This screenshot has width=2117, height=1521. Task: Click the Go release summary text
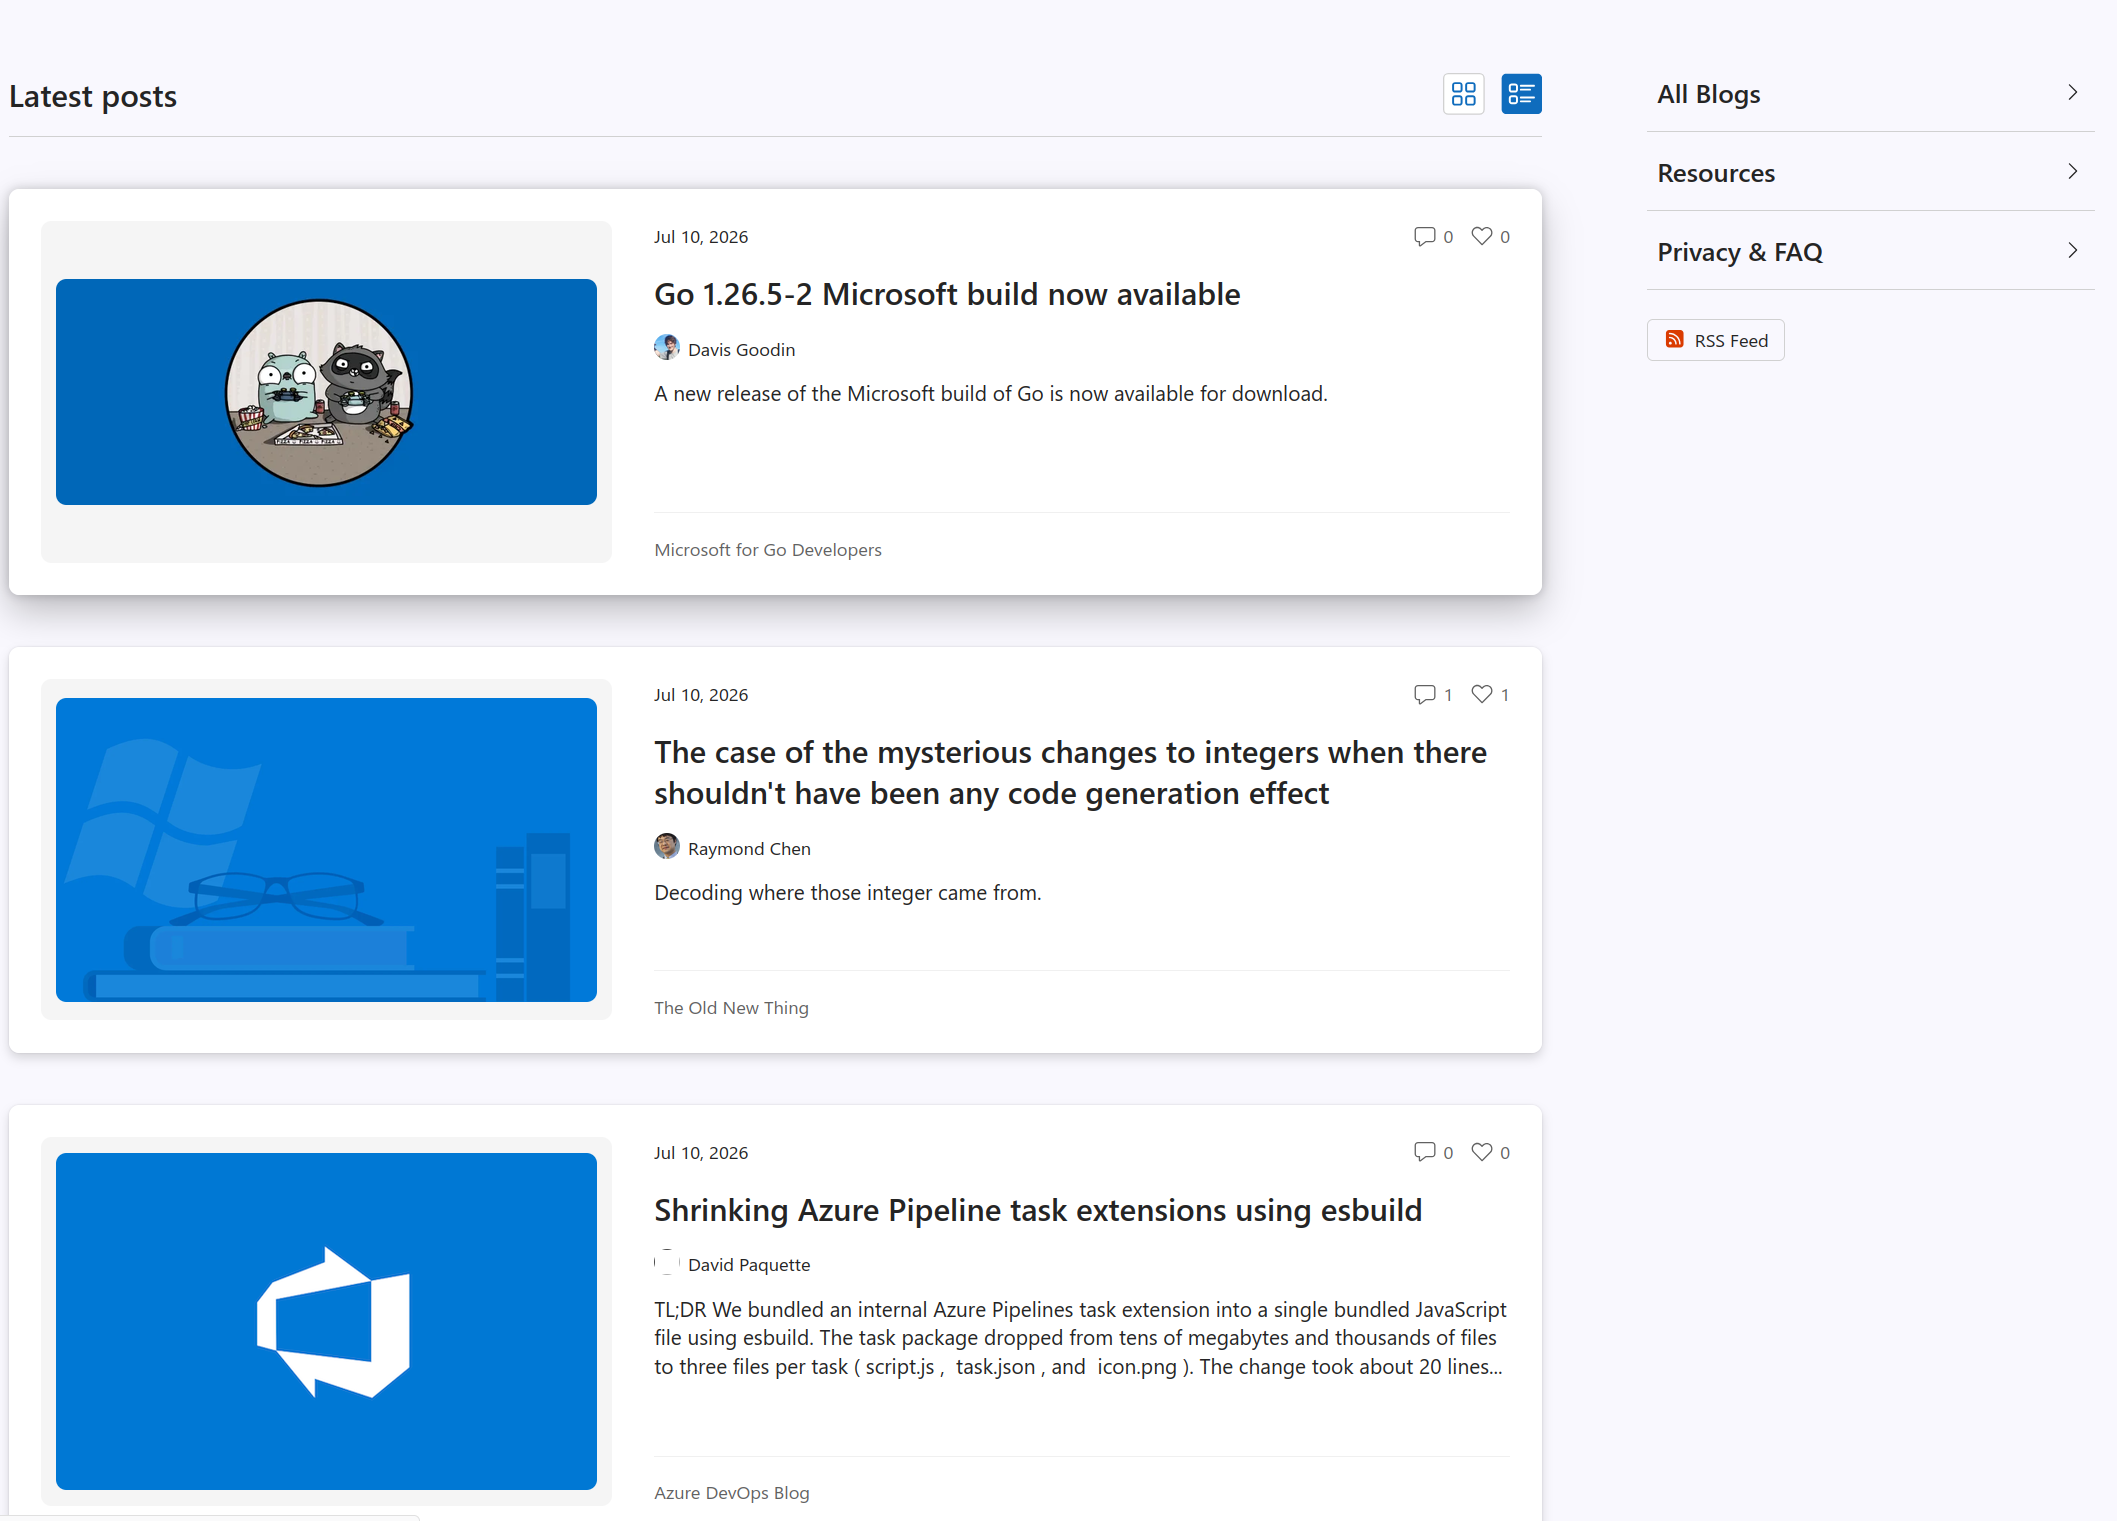[990, 394]
